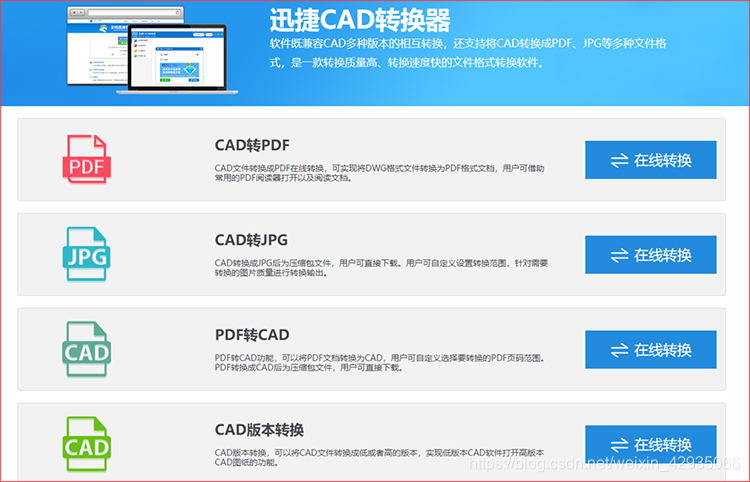Open the PDF转CAD heading

(x=252, y=335)
